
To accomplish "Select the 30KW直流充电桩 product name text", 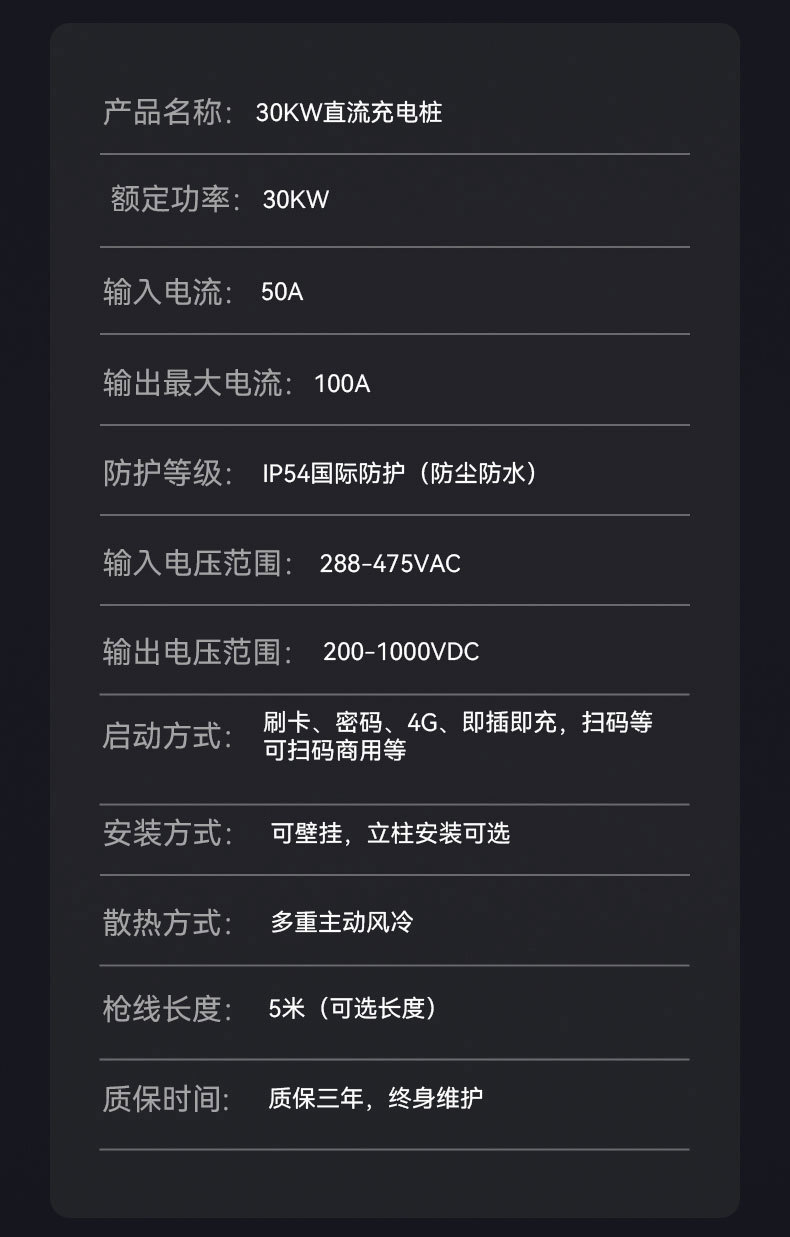I will tap(348, 112).
